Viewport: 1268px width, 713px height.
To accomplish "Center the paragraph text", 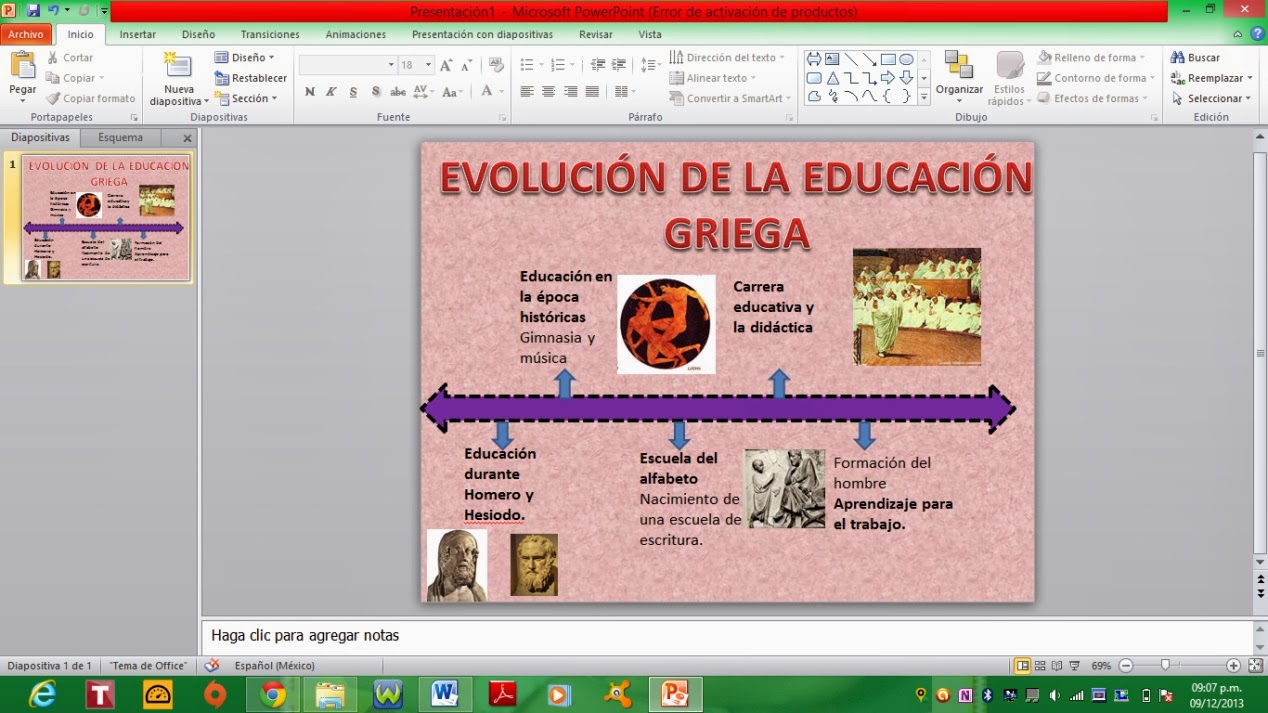I will (548, 91).
